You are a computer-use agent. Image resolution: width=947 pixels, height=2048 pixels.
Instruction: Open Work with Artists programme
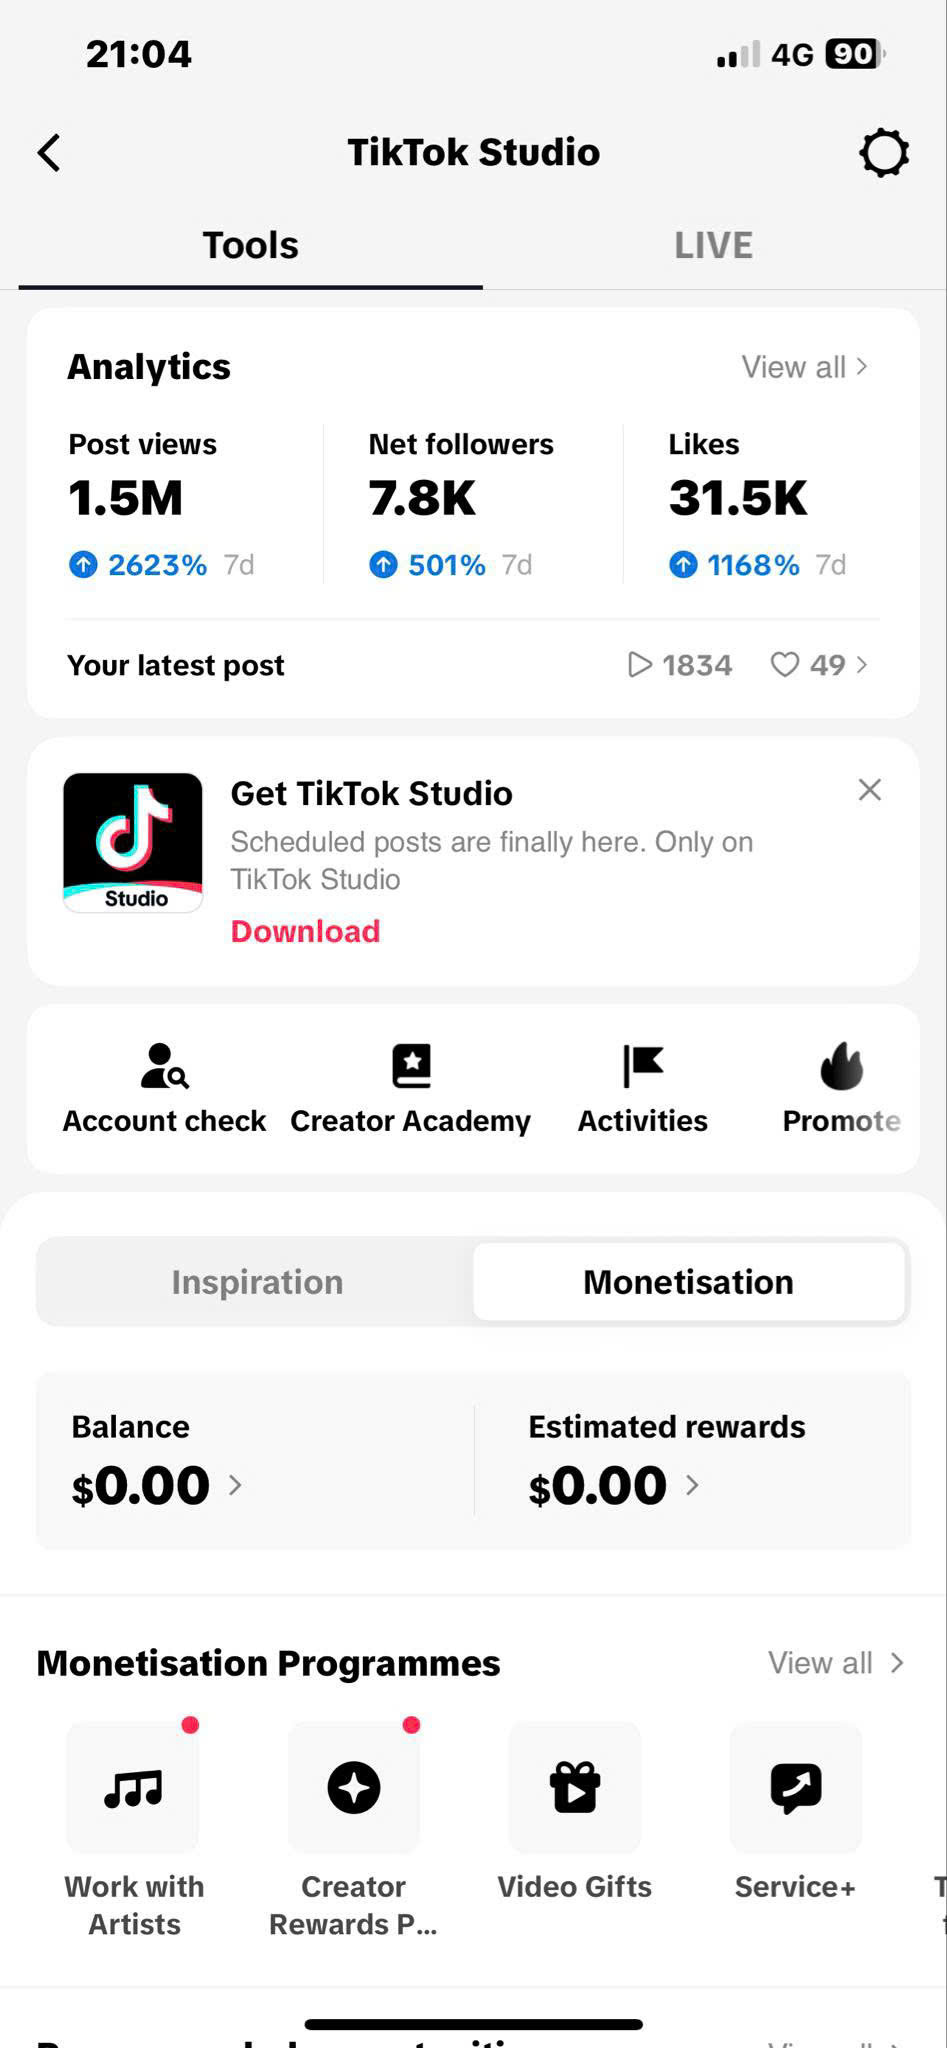tap(134, 1787)
